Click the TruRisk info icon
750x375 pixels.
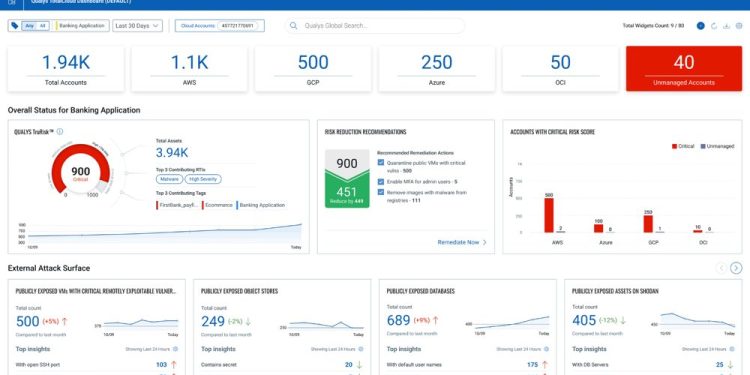tap(60, 132)
